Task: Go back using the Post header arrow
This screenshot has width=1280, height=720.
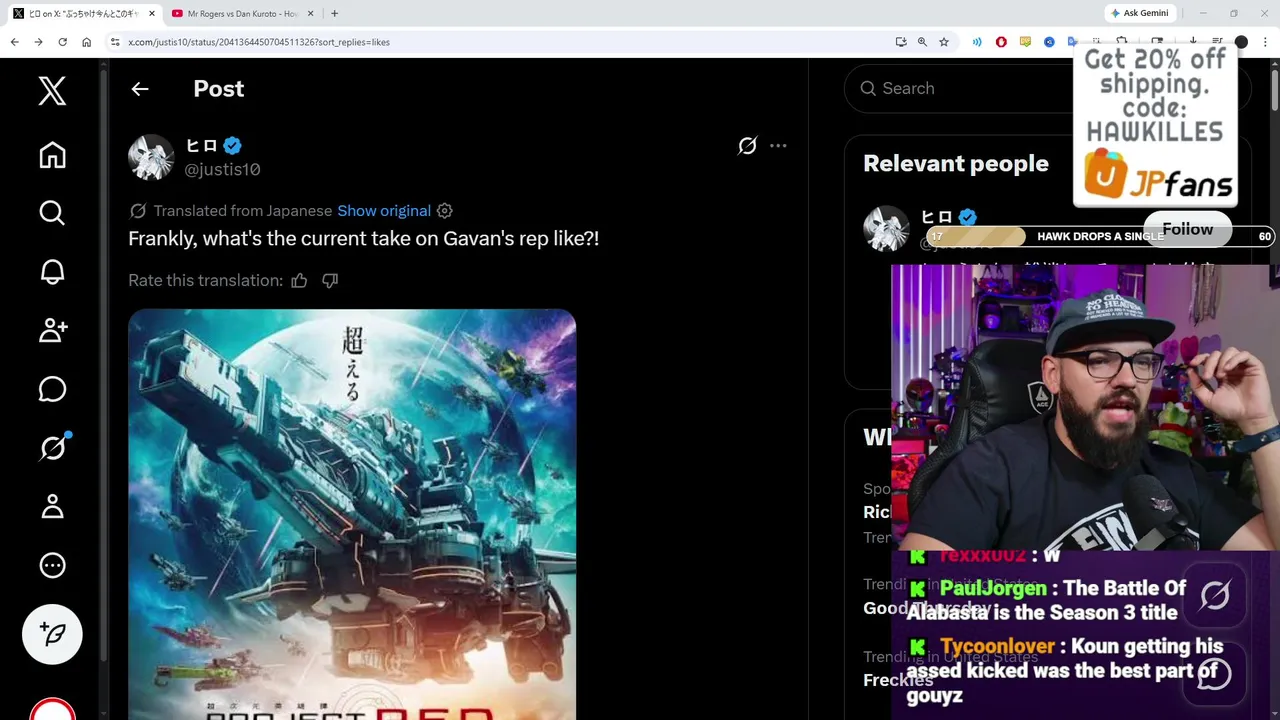Action: tap(140, 89)
